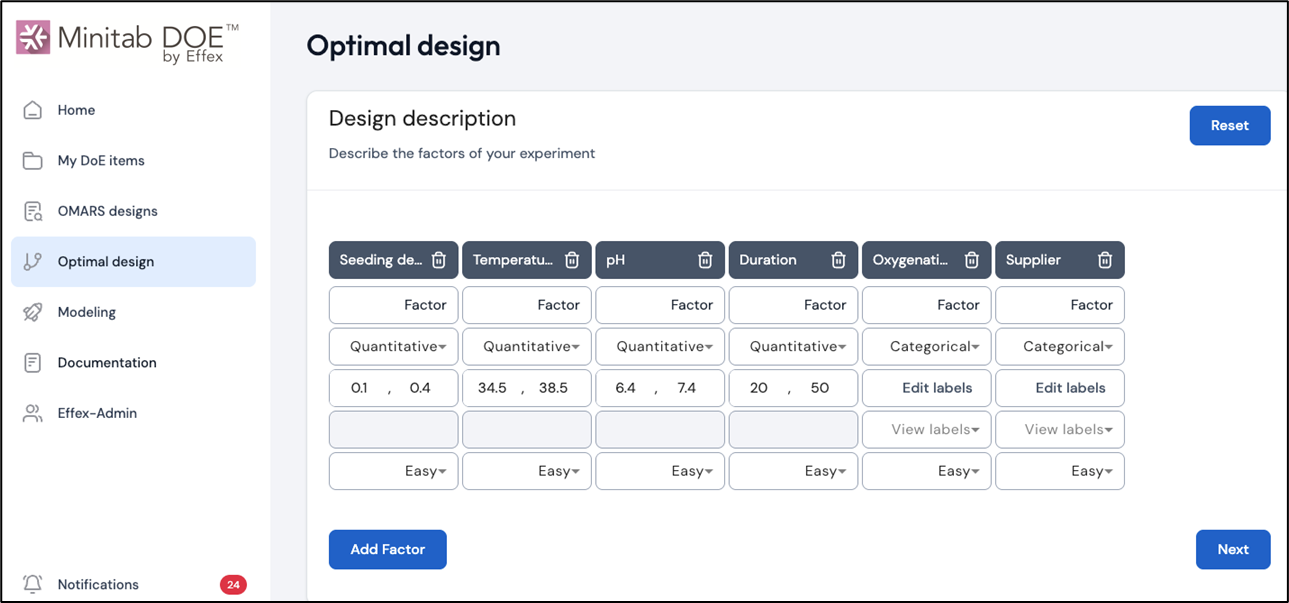The height and width of the screenshot is (603, 1289).
Task: Click the 6.4 , 7.4 range field
Action: (x=660, y=388)
